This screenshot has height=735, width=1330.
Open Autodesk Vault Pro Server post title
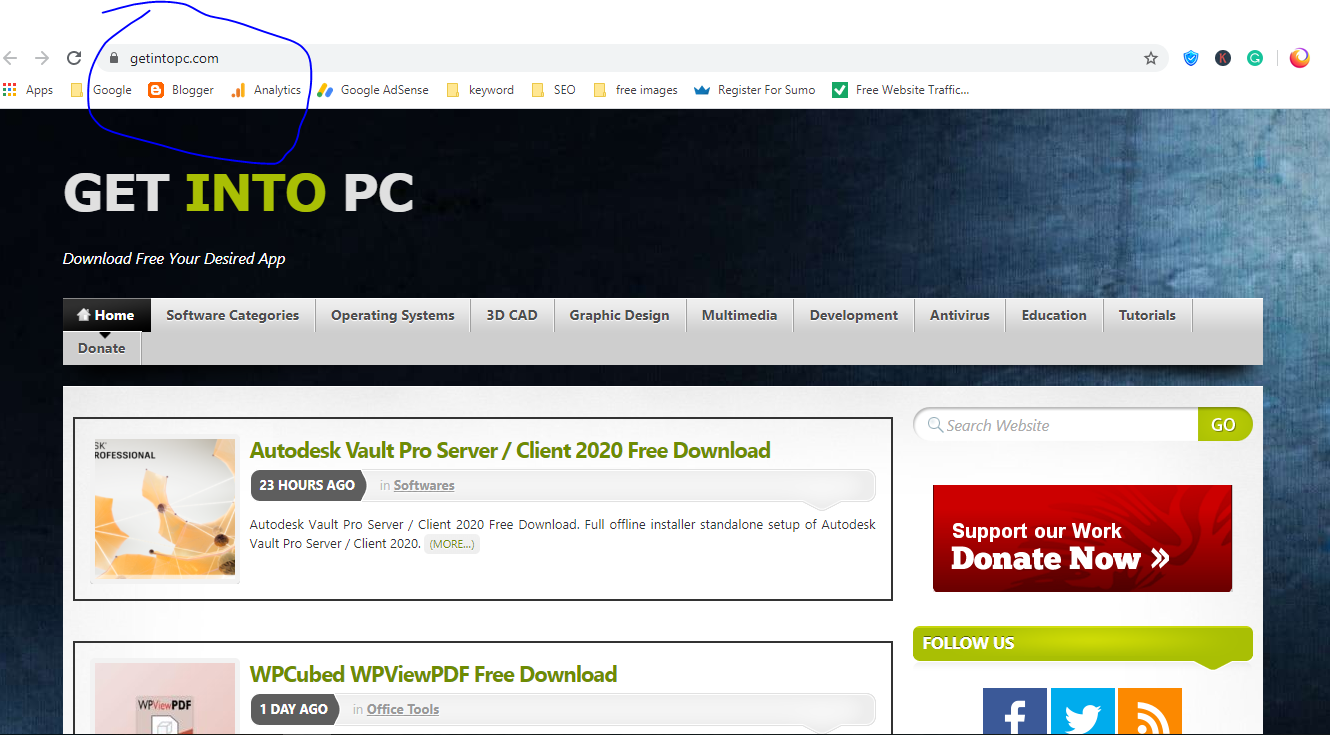click(x=510, y=450)
